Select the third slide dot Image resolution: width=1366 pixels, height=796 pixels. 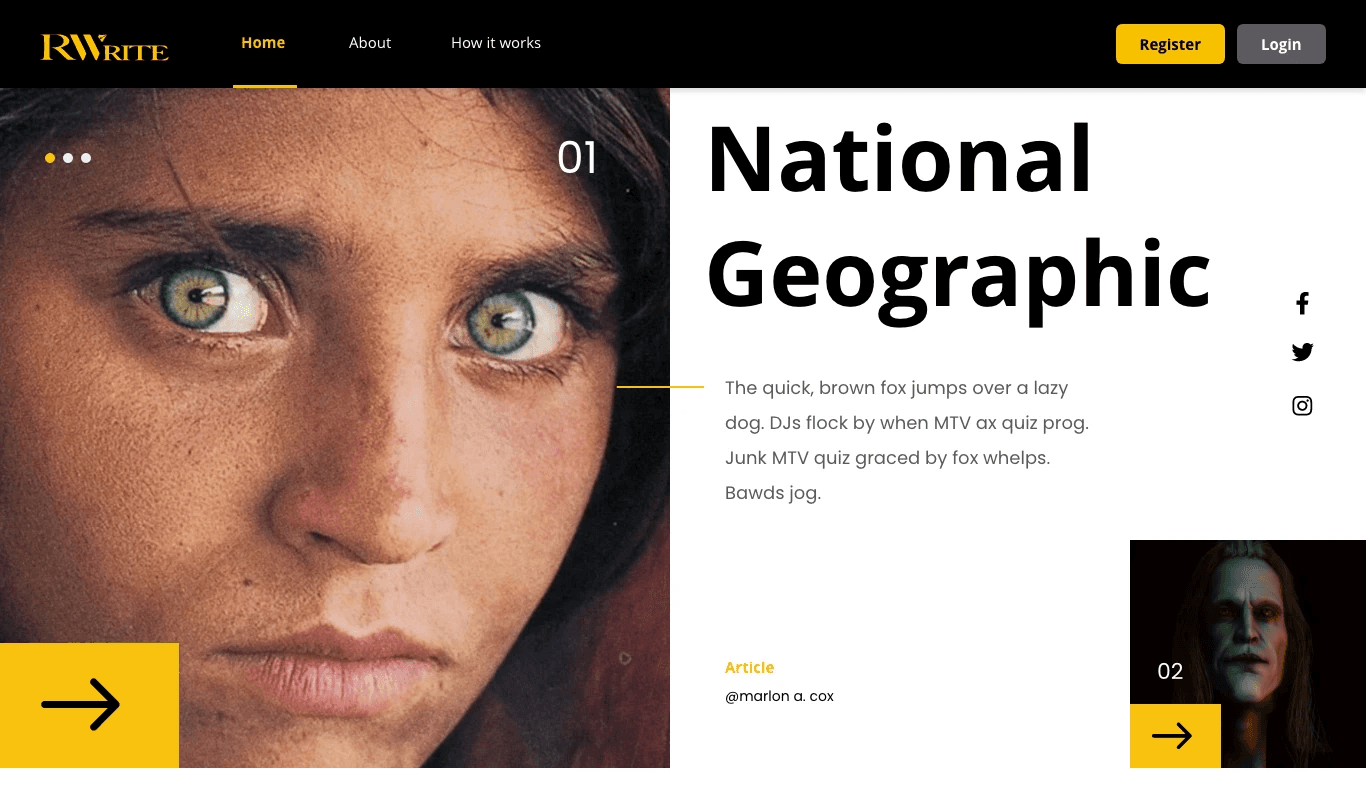coord(86,158)
